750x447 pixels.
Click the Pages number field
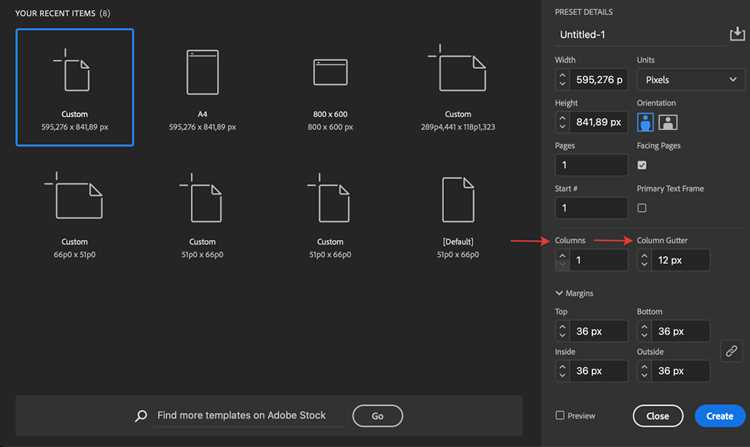click(591, 165)
